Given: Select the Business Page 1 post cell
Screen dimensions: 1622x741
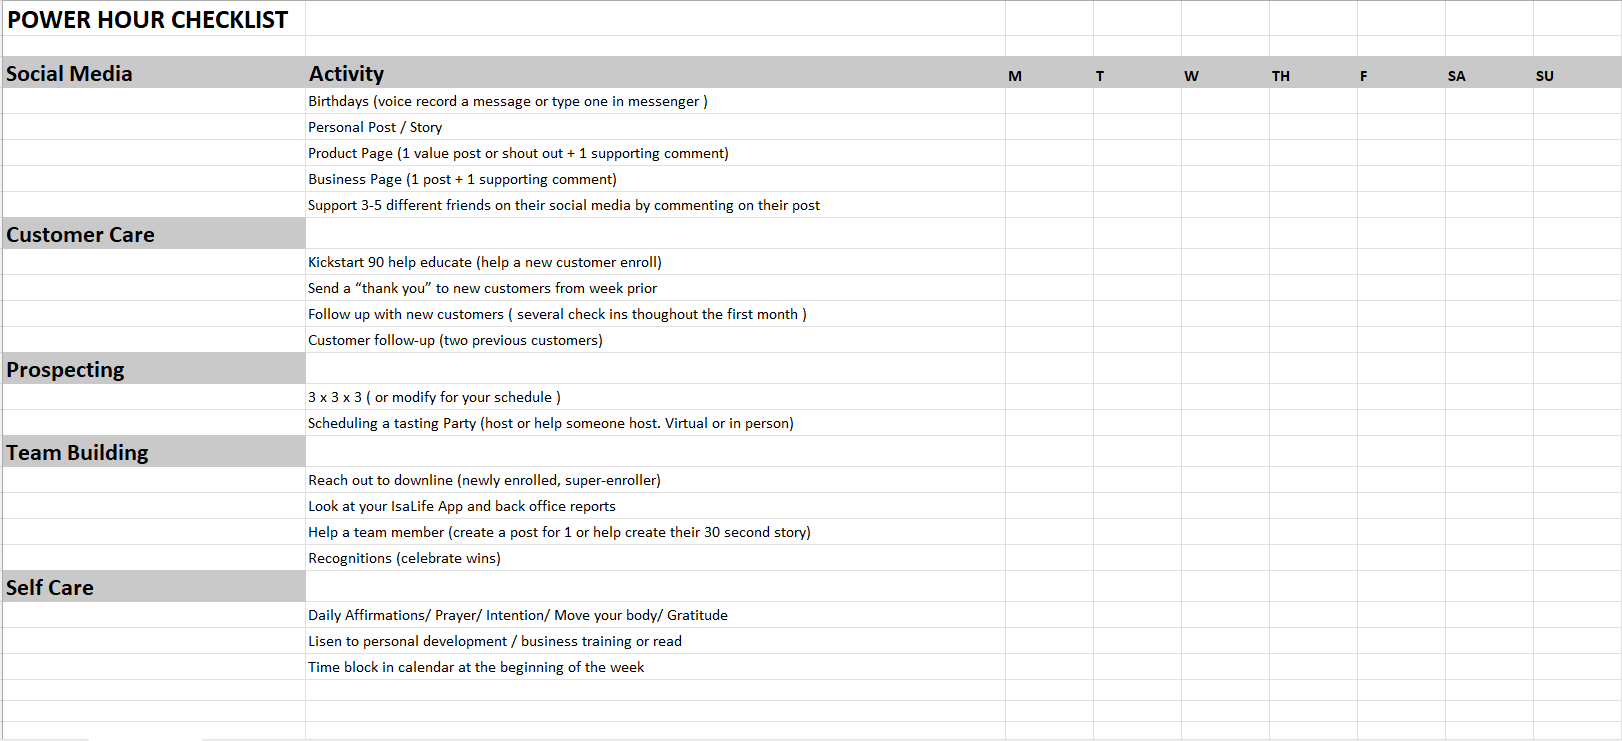Looking at the screenshot, I should click(655, 179).
